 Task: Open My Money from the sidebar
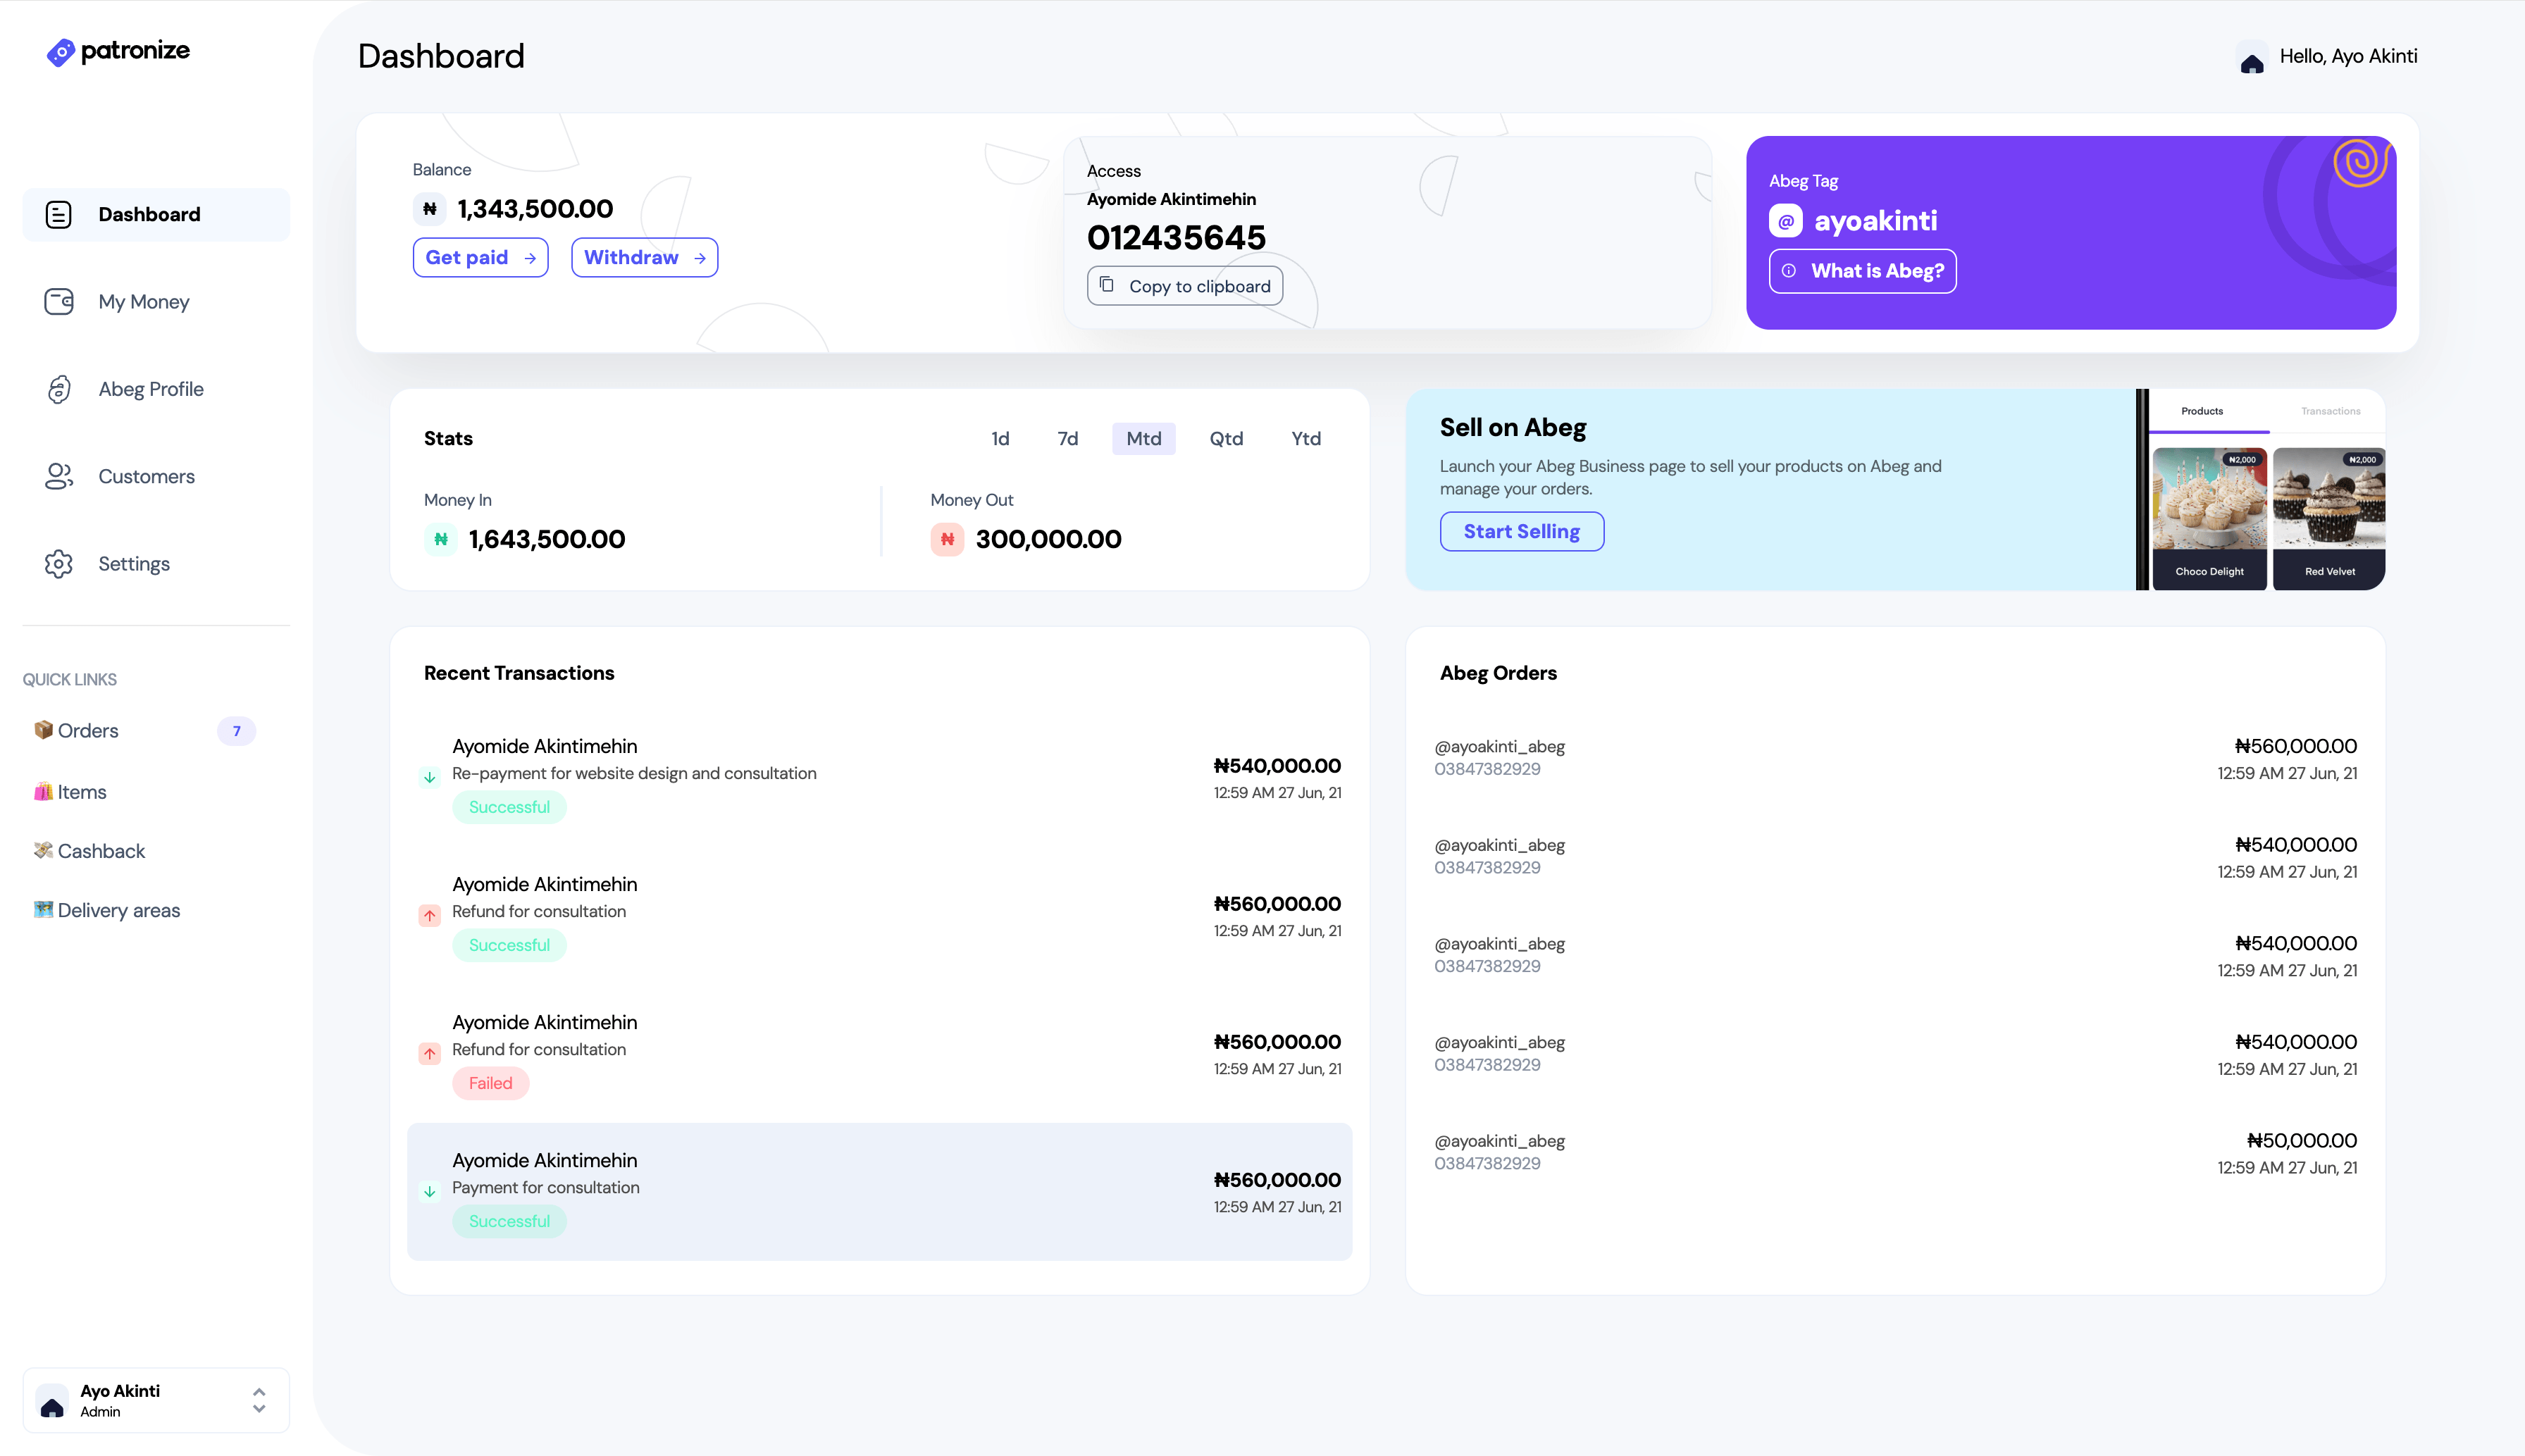tap(156, 301)
